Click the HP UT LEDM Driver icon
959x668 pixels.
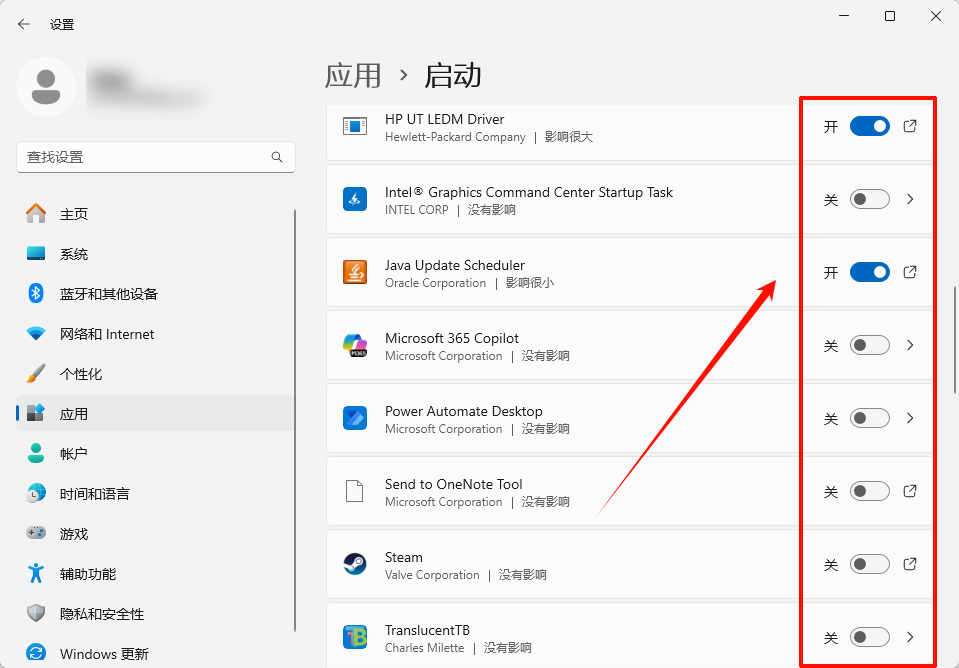click(x=355, y=127)
